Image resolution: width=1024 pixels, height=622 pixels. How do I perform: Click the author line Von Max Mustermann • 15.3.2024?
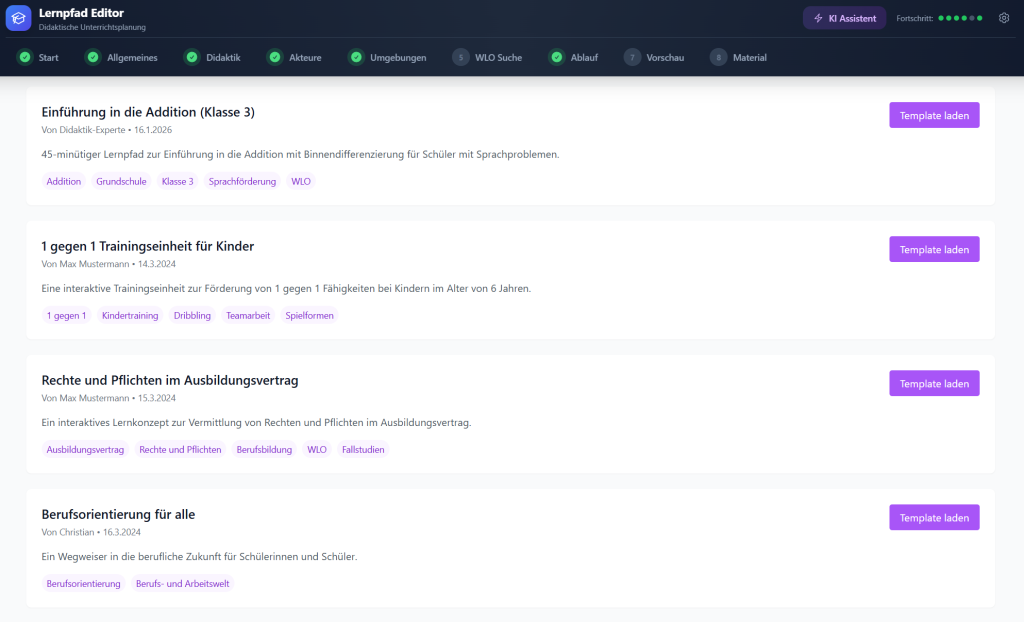pos(108,398)
